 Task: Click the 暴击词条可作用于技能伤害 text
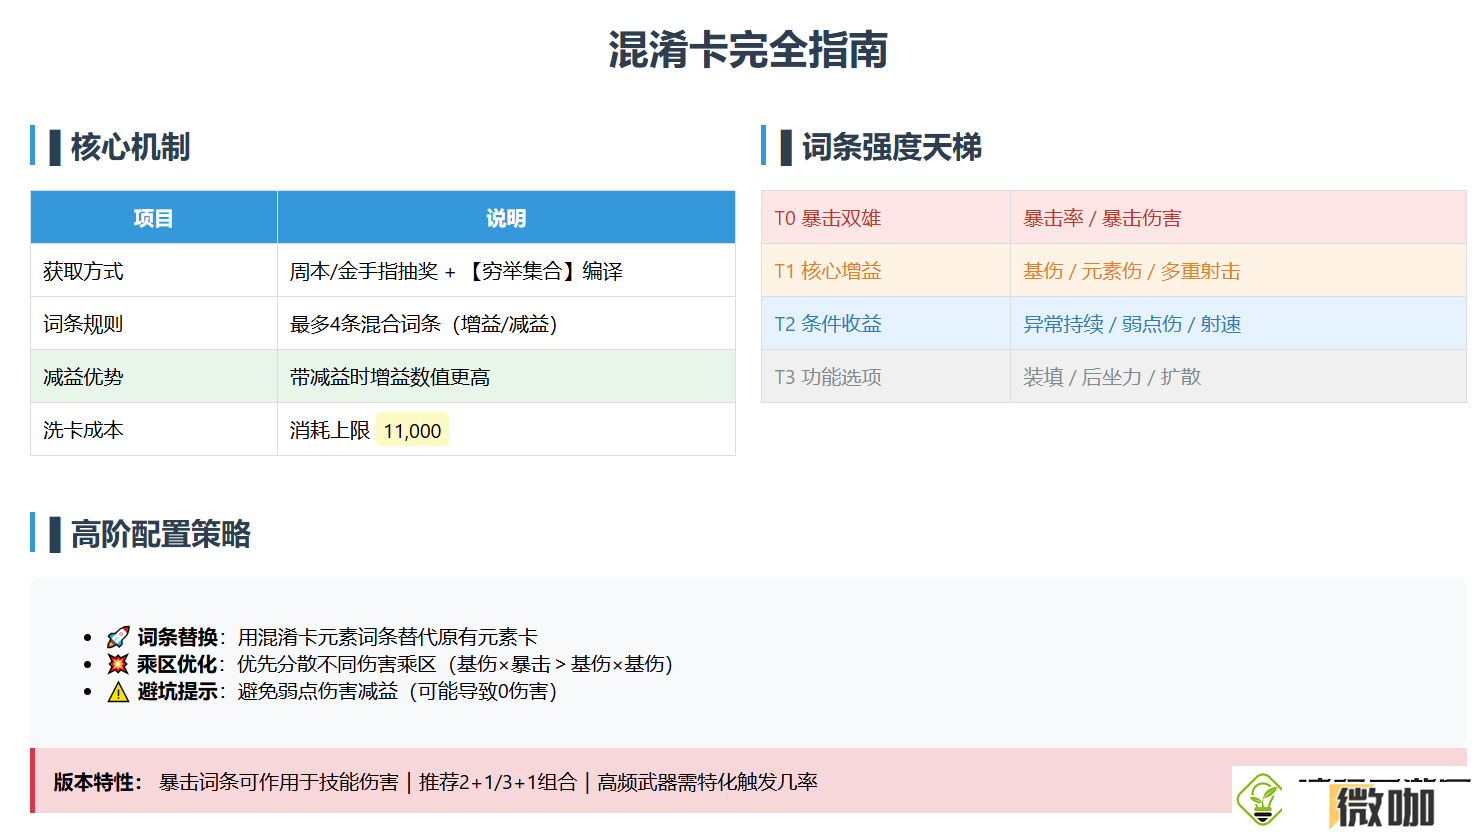point(279,782)
